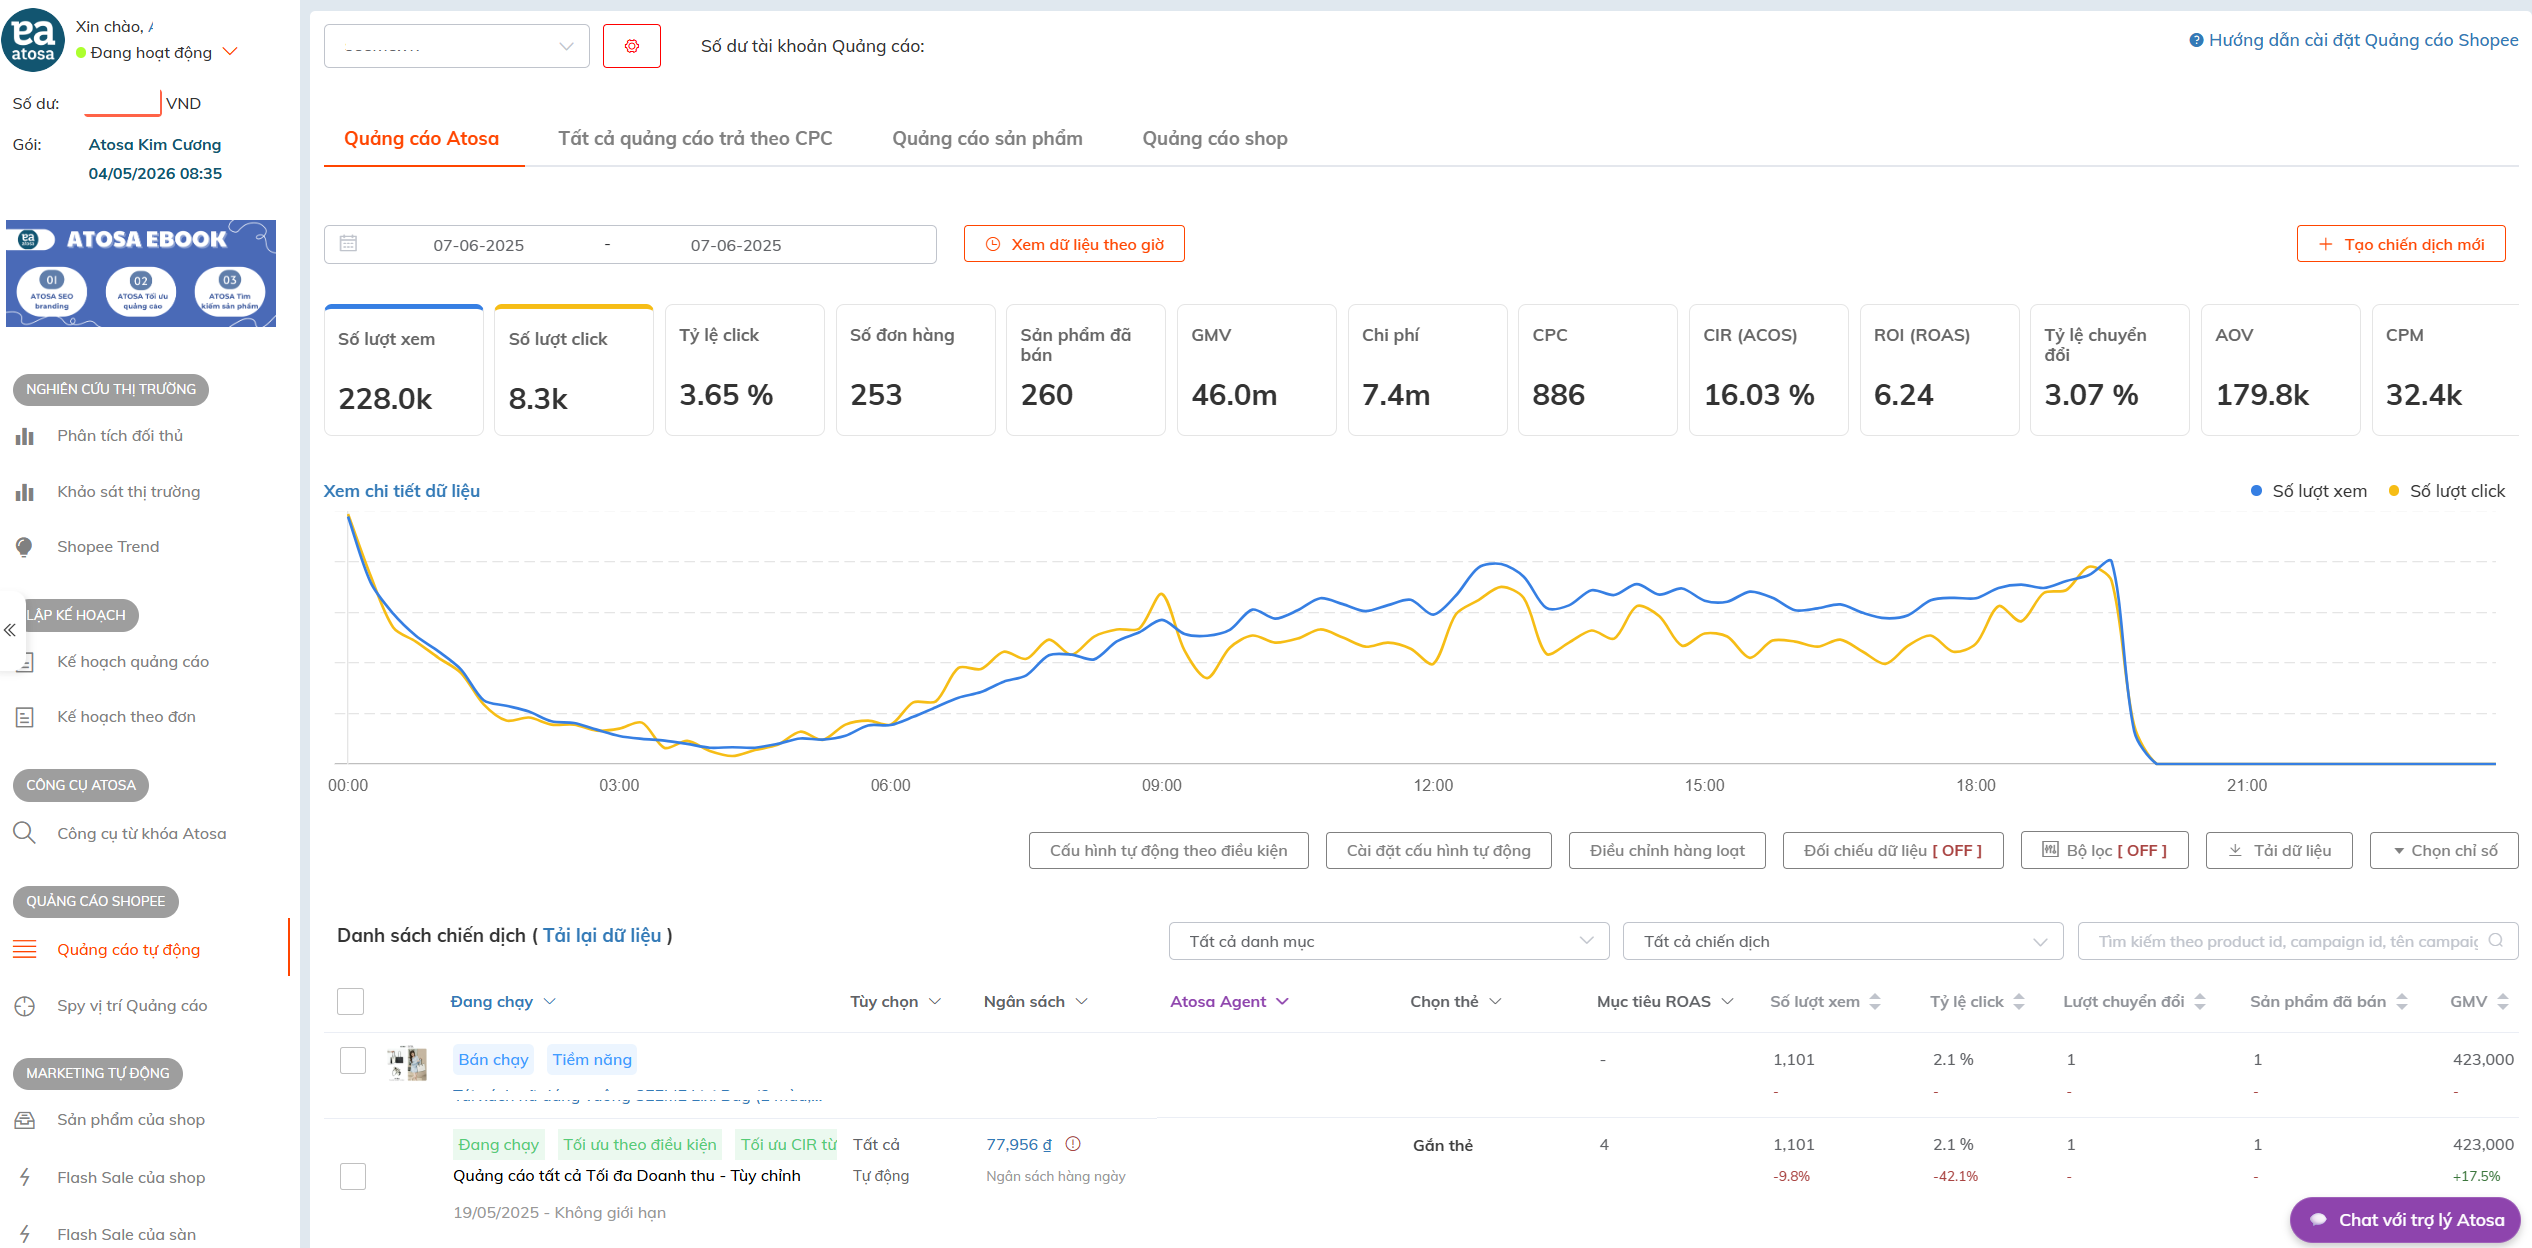Open the Chọn chỉ số dropdown
This screenshot has width=2532, height=1248.
click(2444, 850)
